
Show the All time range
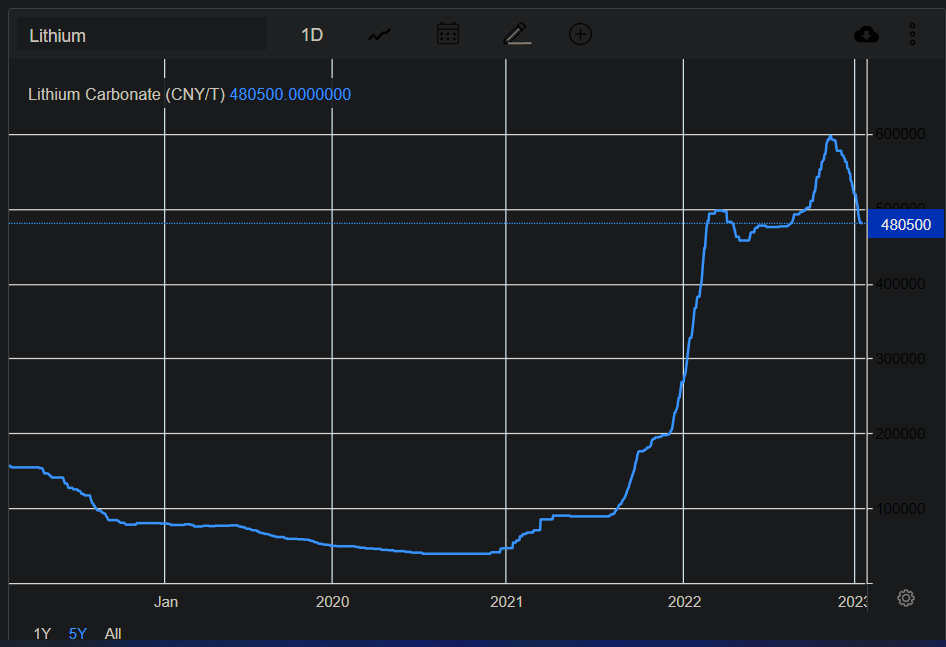click(113, 633)
